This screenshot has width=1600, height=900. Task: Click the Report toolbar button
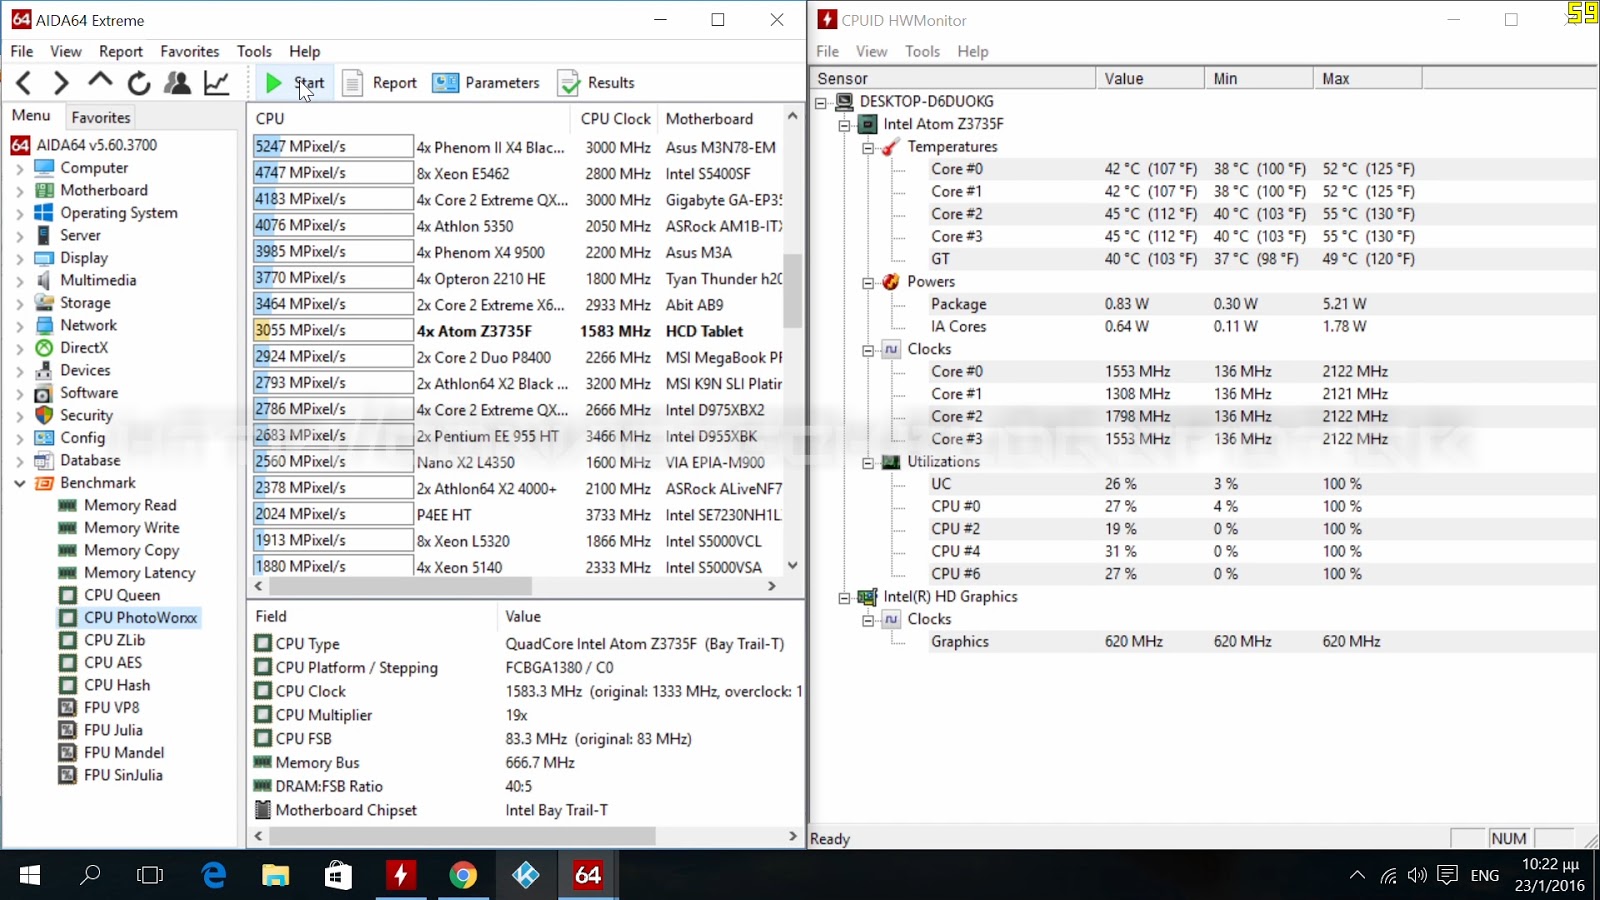[x=380, y=83]
